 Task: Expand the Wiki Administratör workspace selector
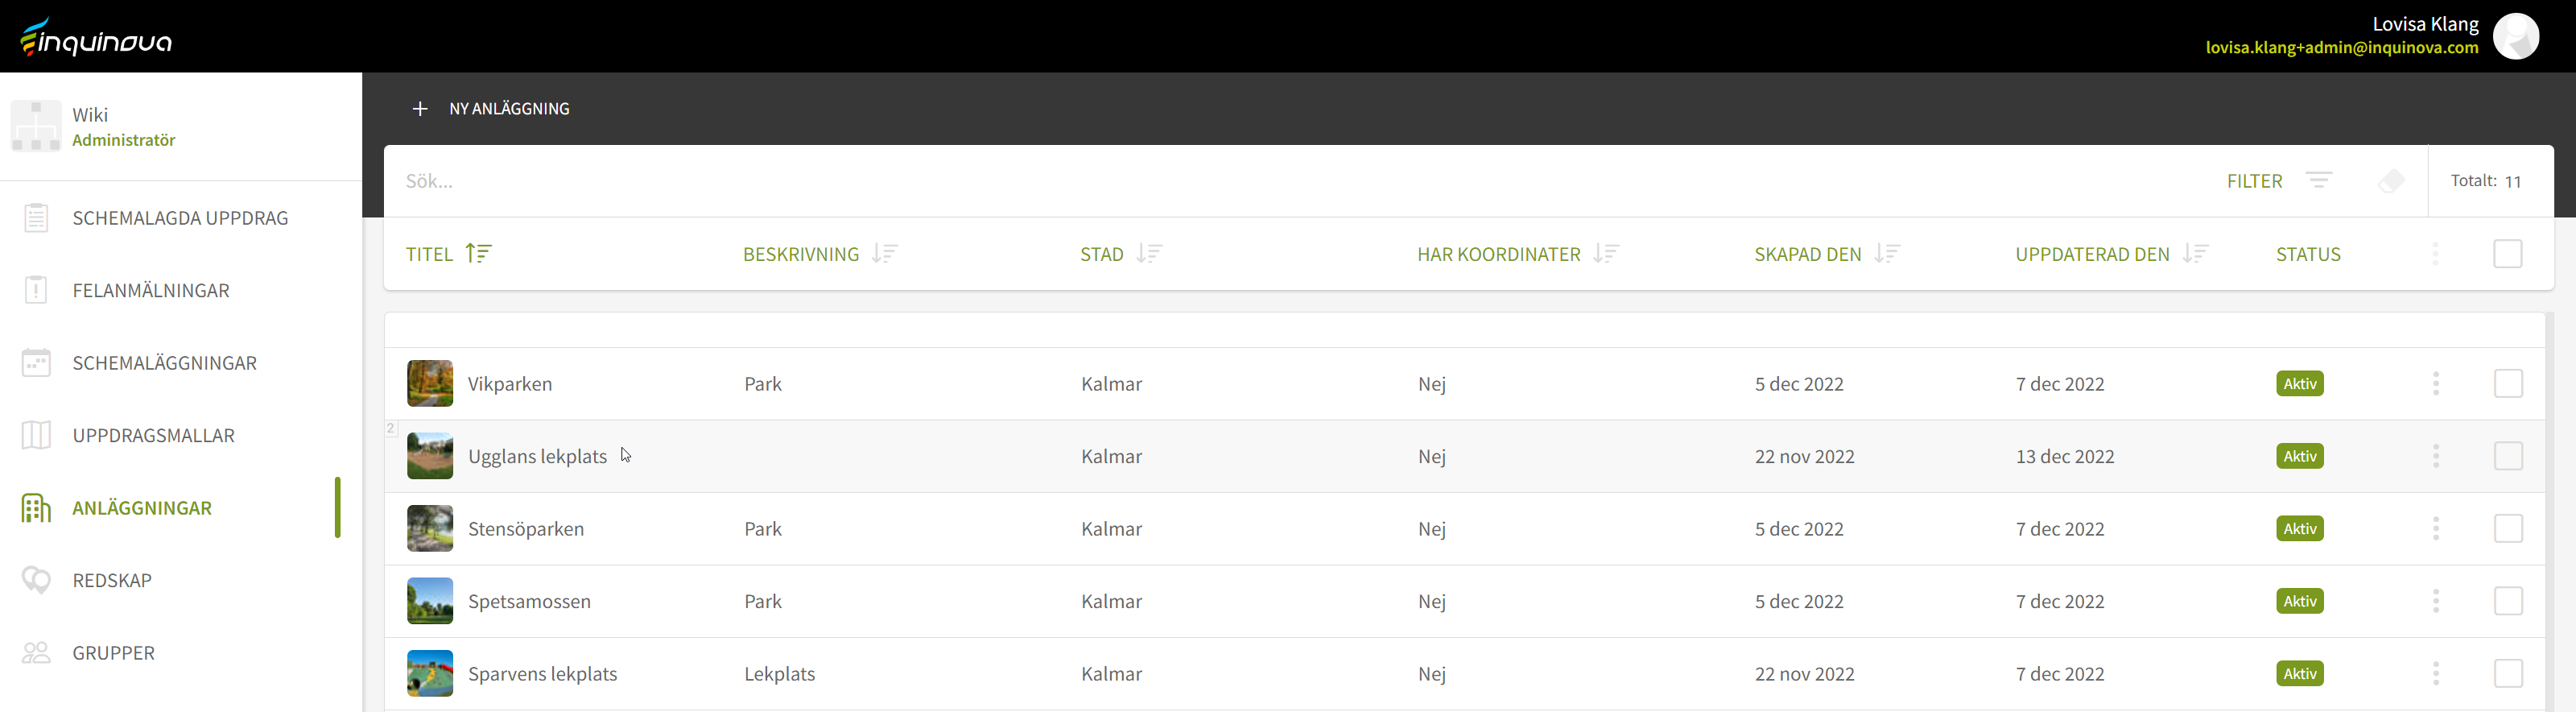point(180,127)
